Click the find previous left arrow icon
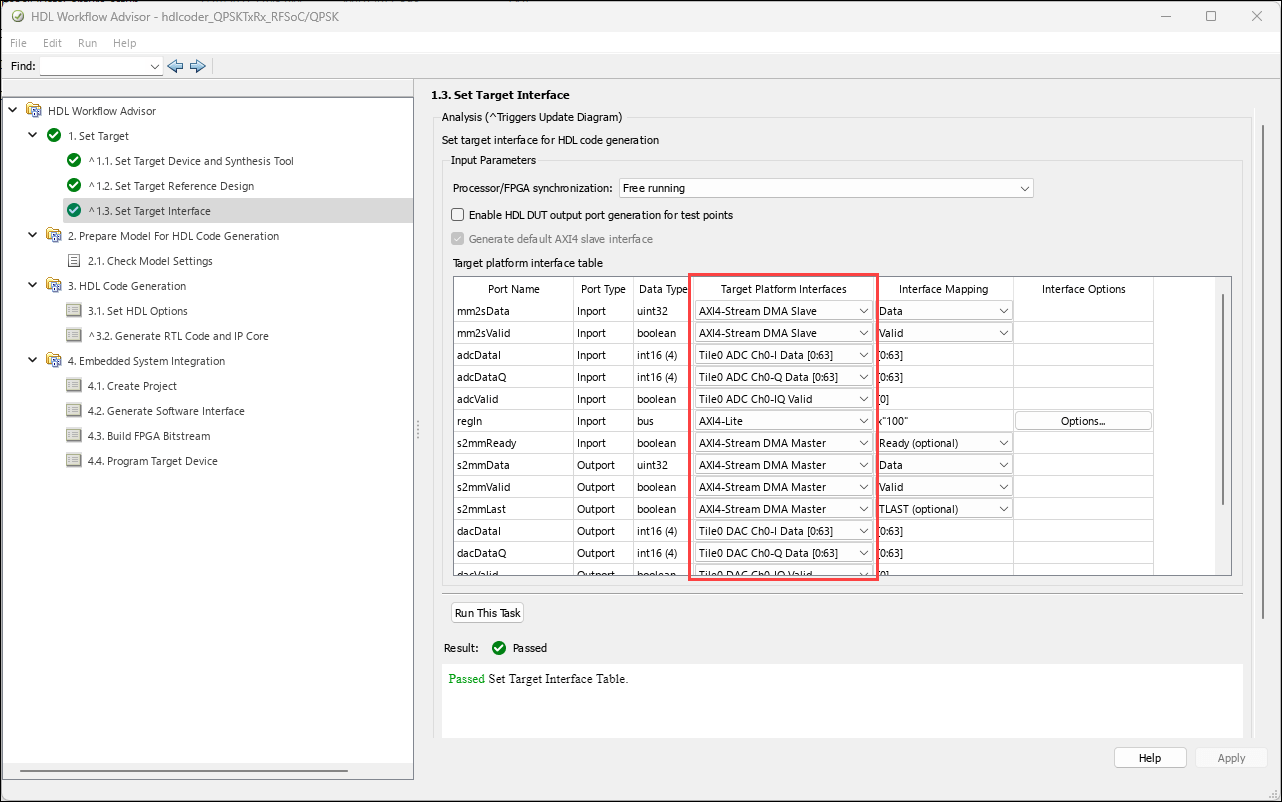The image size is (1282, 802). click(176, 66)
